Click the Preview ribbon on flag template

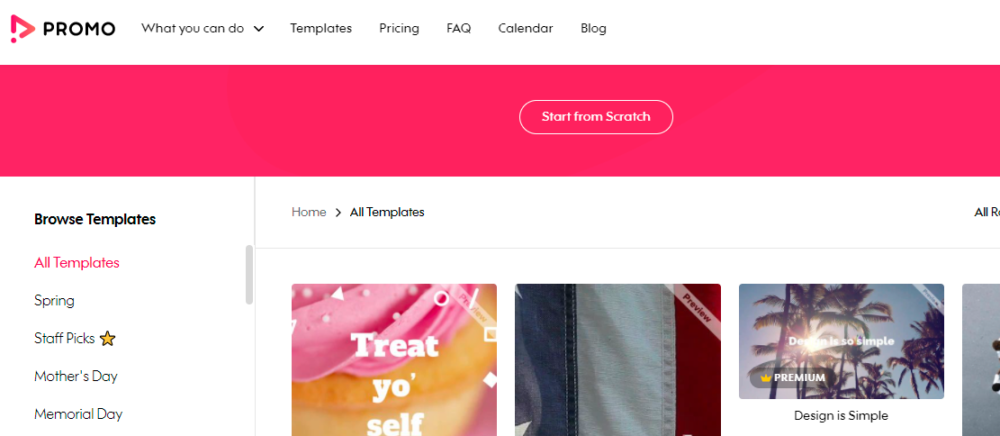click(x=697, y=307)
